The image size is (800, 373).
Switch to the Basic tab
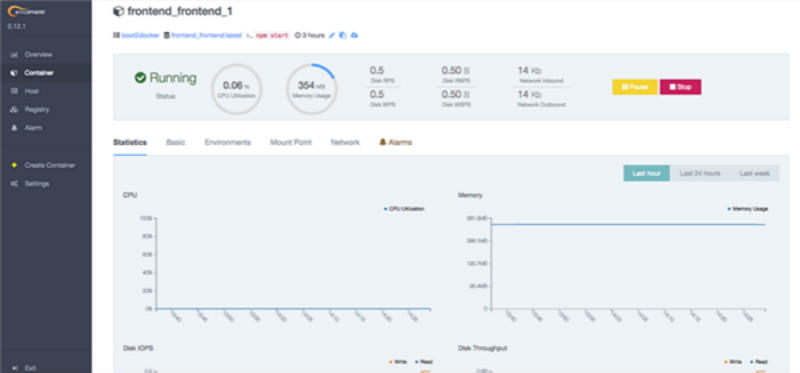176,142
